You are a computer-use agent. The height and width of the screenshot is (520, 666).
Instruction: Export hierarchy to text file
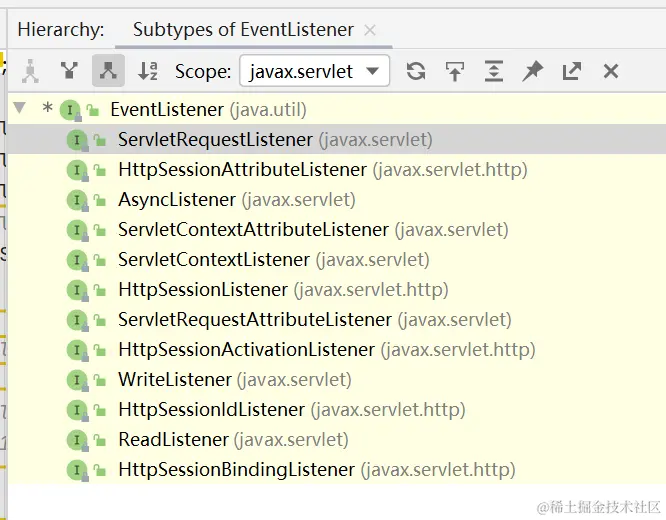(572, 70)
